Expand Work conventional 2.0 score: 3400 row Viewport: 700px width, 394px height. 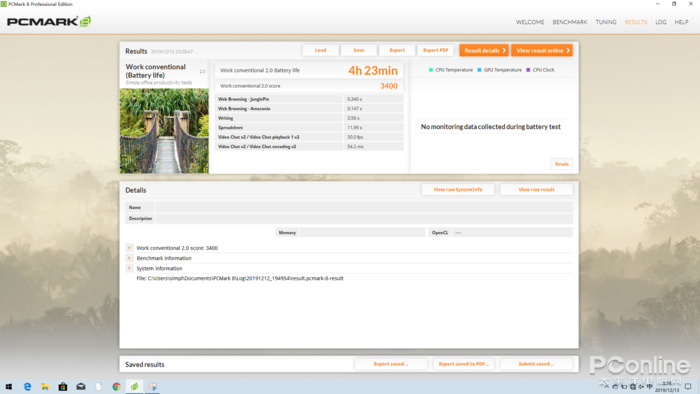(x=129, y=248)
